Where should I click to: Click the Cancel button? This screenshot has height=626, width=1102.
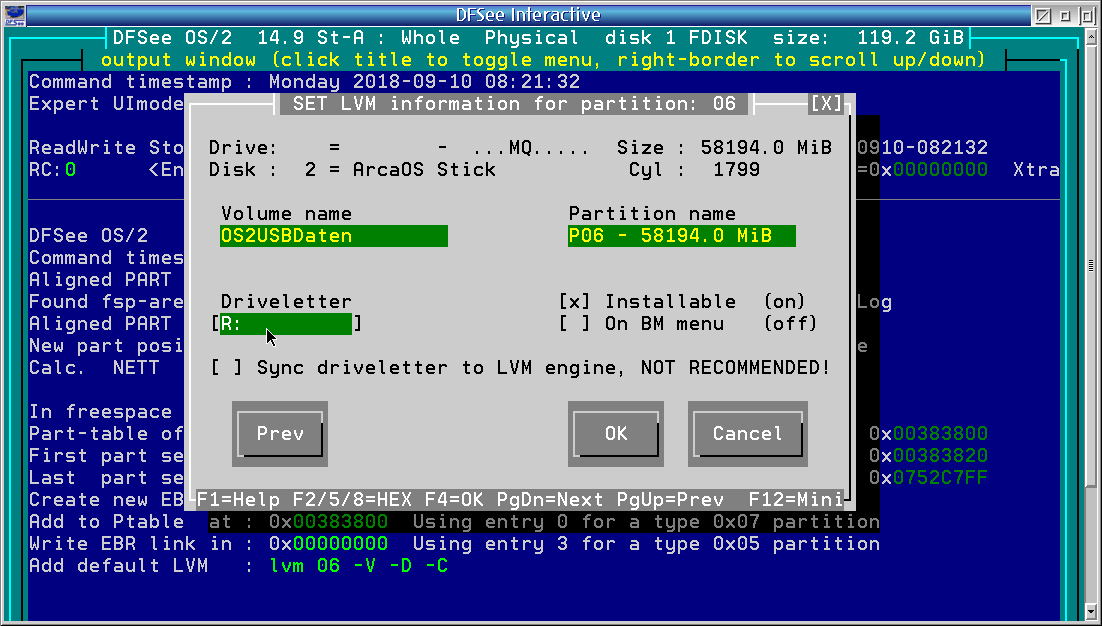point(748,433)
